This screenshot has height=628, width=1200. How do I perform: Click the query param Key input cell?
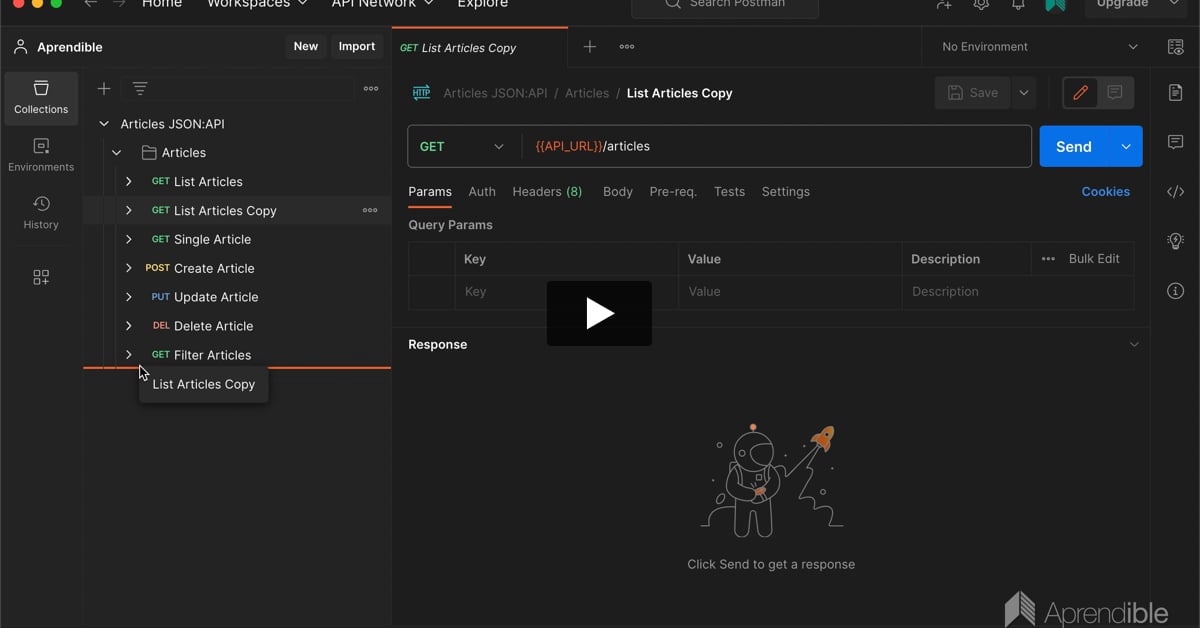pyautogui.click(x=566, y=292)
